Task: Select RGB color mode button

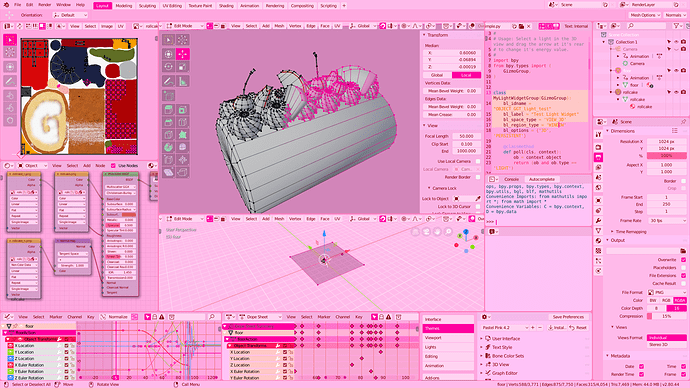Action: click(666, 300)
